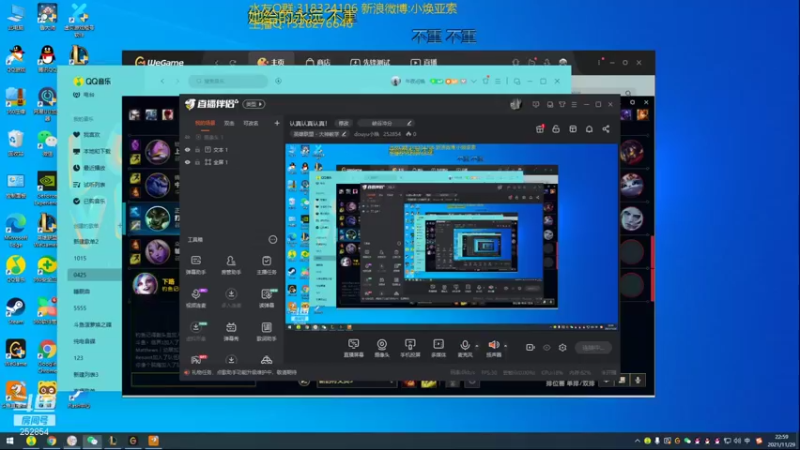The width and height of the screenshot is (800, 450).
Task: Open Chrome from the taskbar
Action: click(51, 441)
